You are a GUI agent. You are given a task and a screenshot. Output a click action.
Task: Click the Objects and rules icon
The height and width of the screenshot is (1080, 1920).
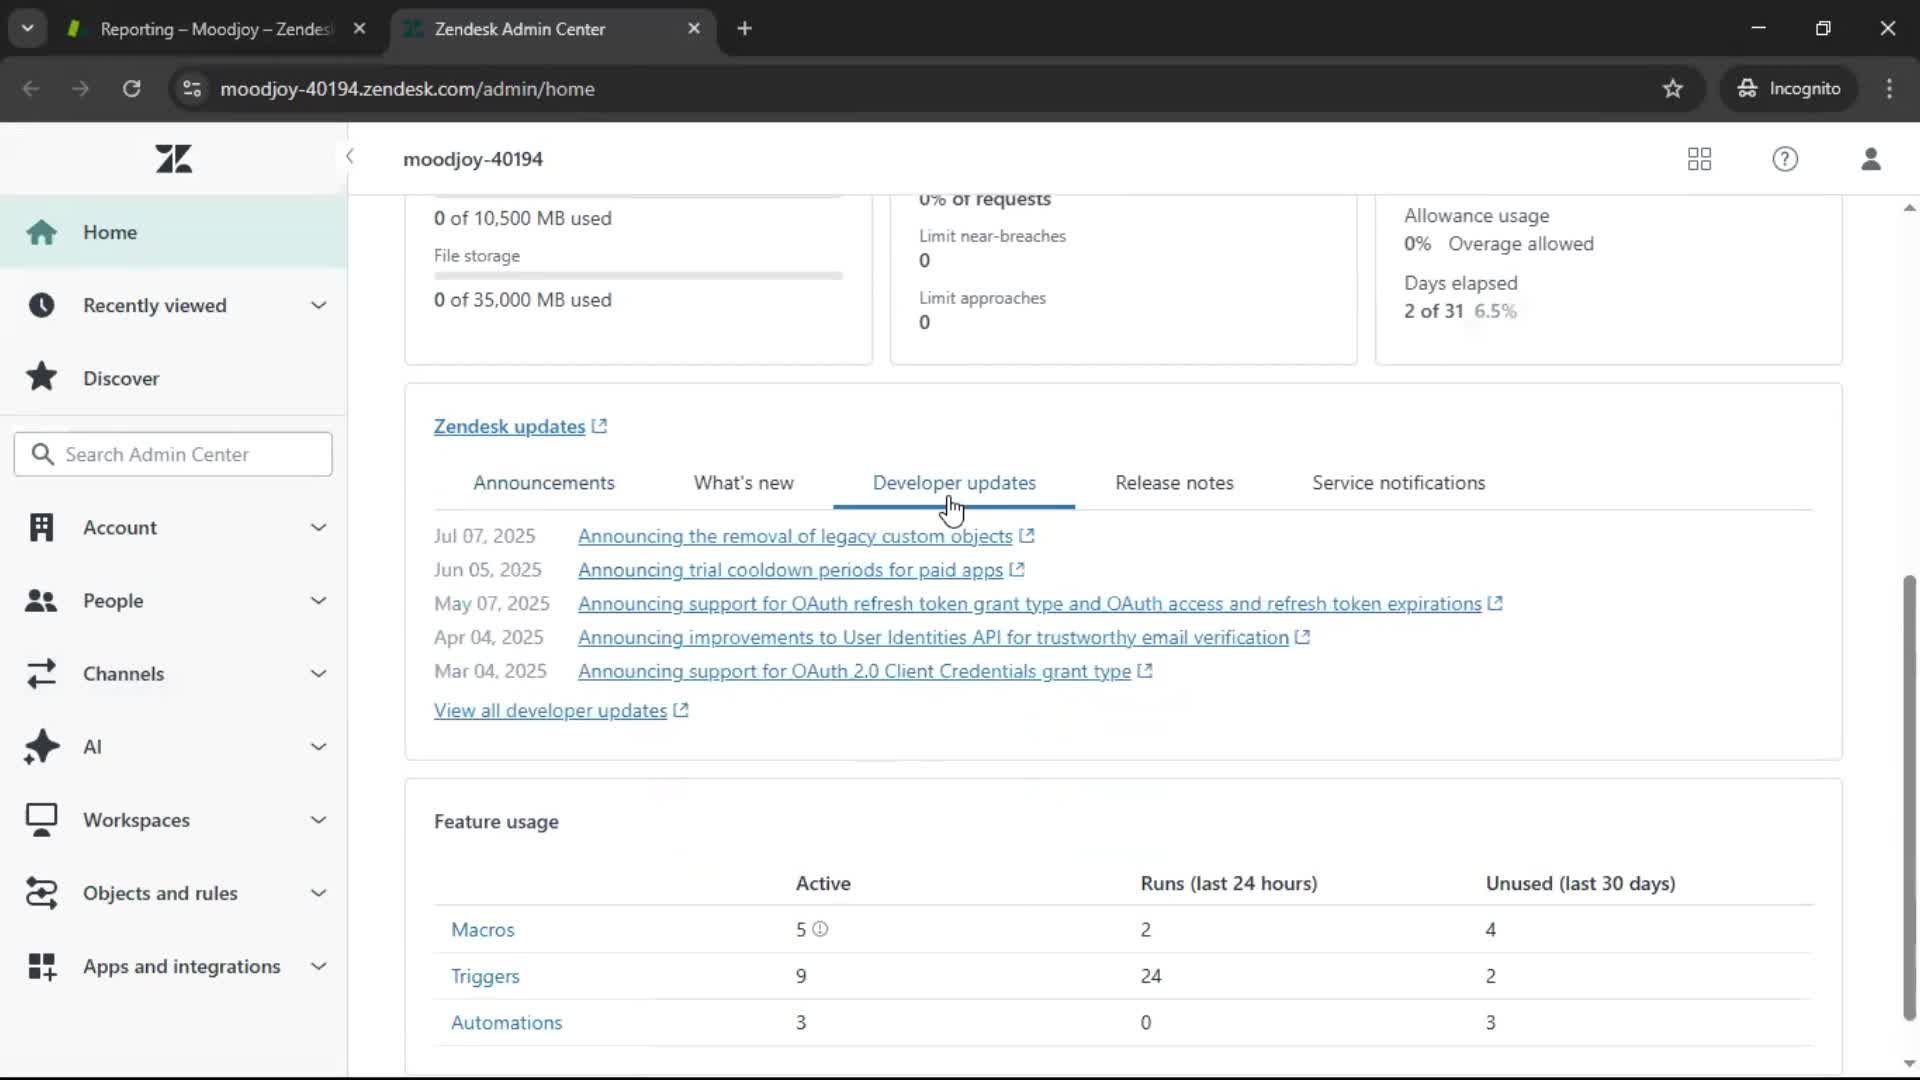click(x=41, y=893)
